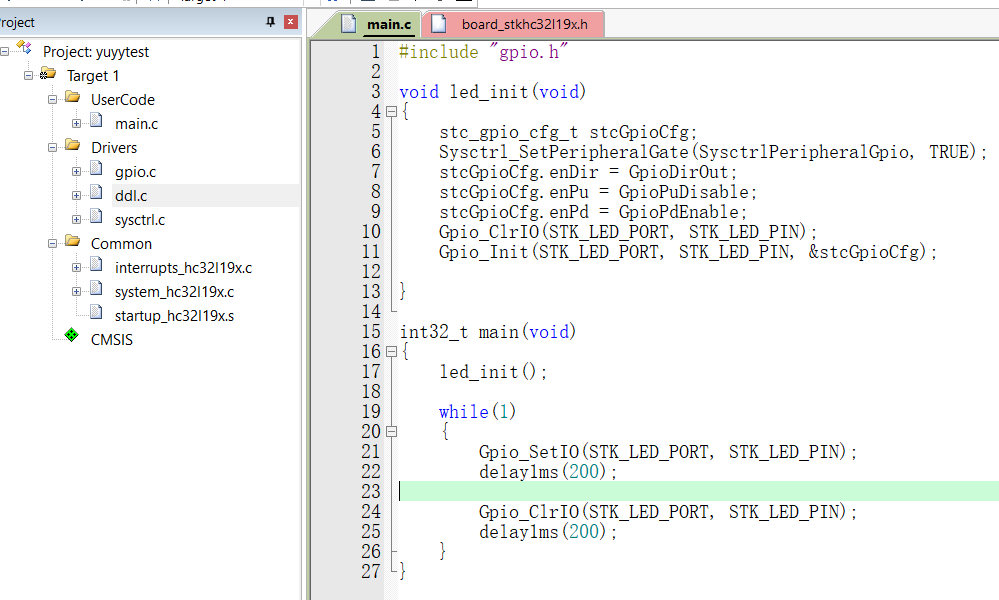Expand the gpio.c file node
Viewport: 999px width, 600px height.
[x=76, y=171]
